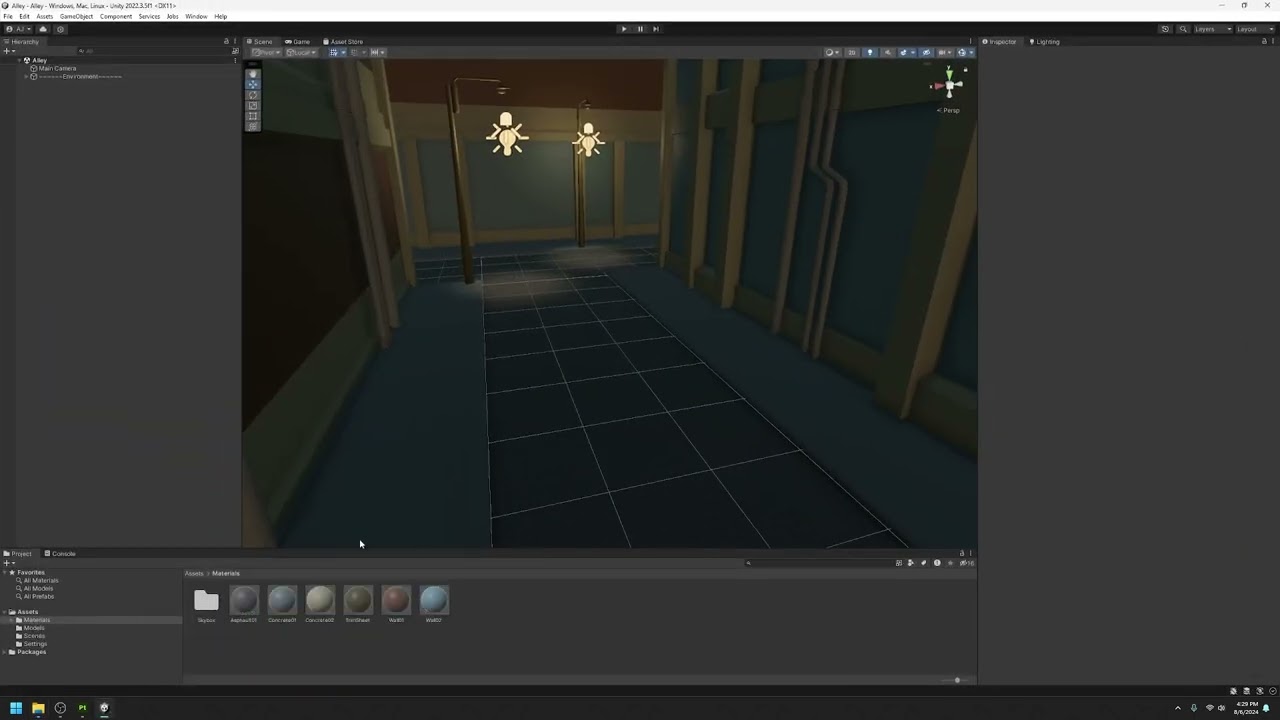The height and width of the screenshot is (720, 1280).
Task: Open the Window menu
Action: [196, 16]
